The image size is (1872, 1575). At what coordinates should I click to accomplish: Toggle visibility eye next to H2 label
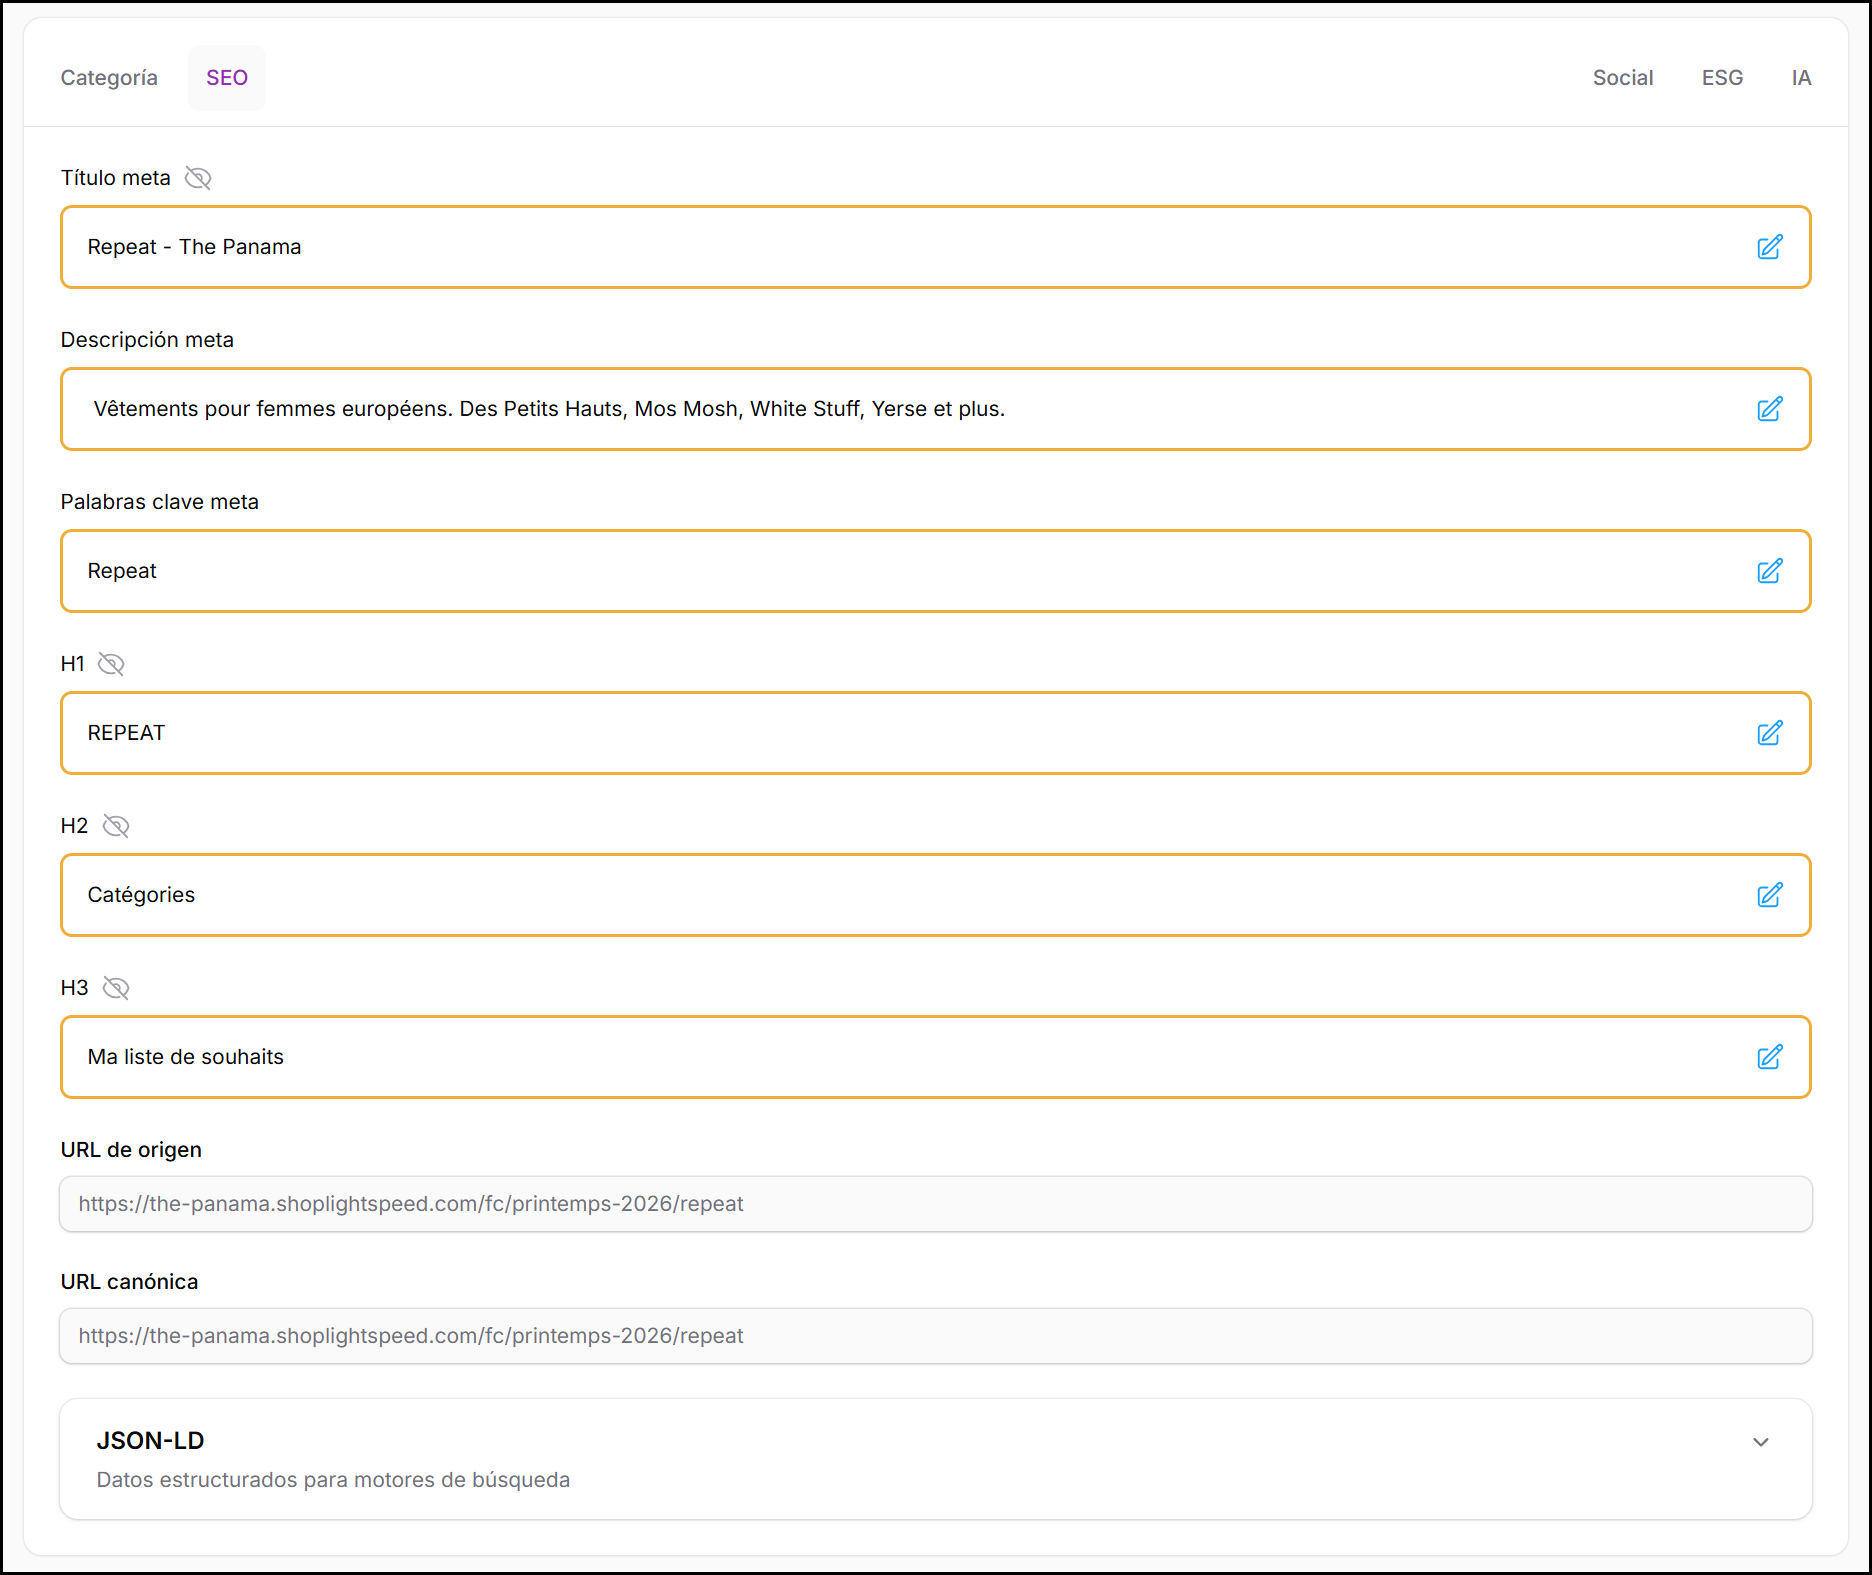coord(116,826)
